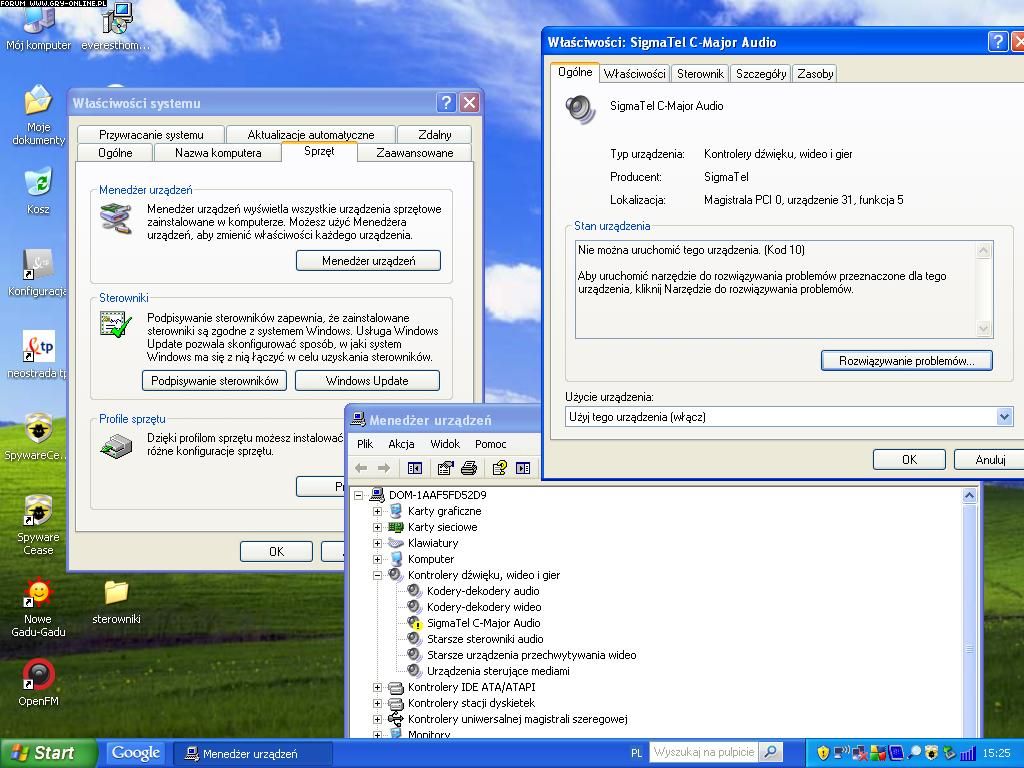Image resolution: width=1024 pixels, height=768 pixels.
Task: Toggle the console tree icon in the toolbar
Action: point(415,468)
